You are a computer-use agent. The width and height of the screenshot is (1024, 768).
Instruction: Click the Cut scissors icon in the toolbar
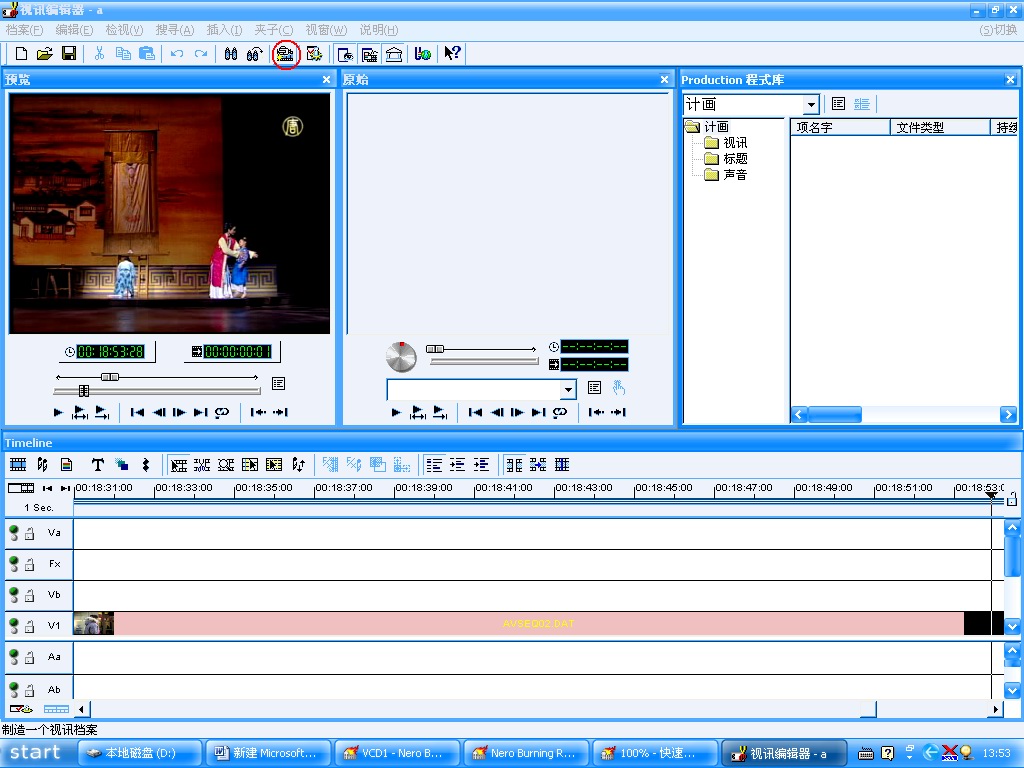click(99, 54)
